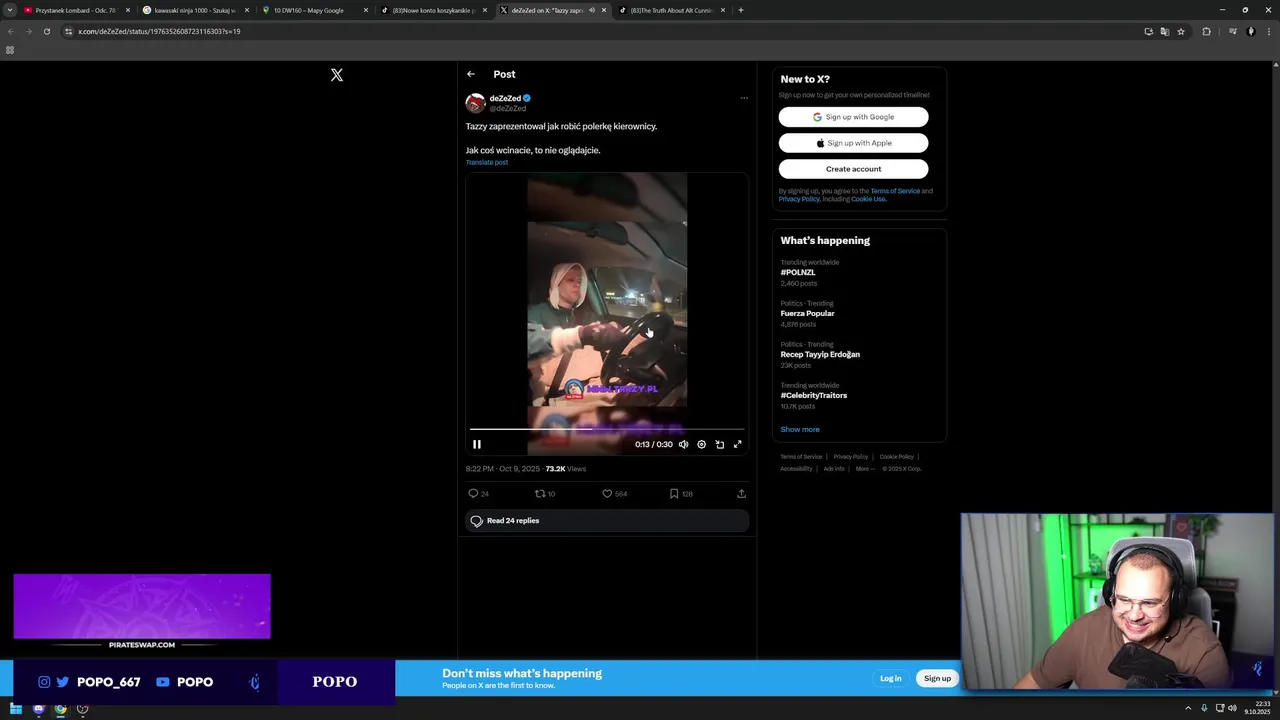1280x720 pixels.
Task: Go back with the Post back arrow
Action: pos(471,74)
